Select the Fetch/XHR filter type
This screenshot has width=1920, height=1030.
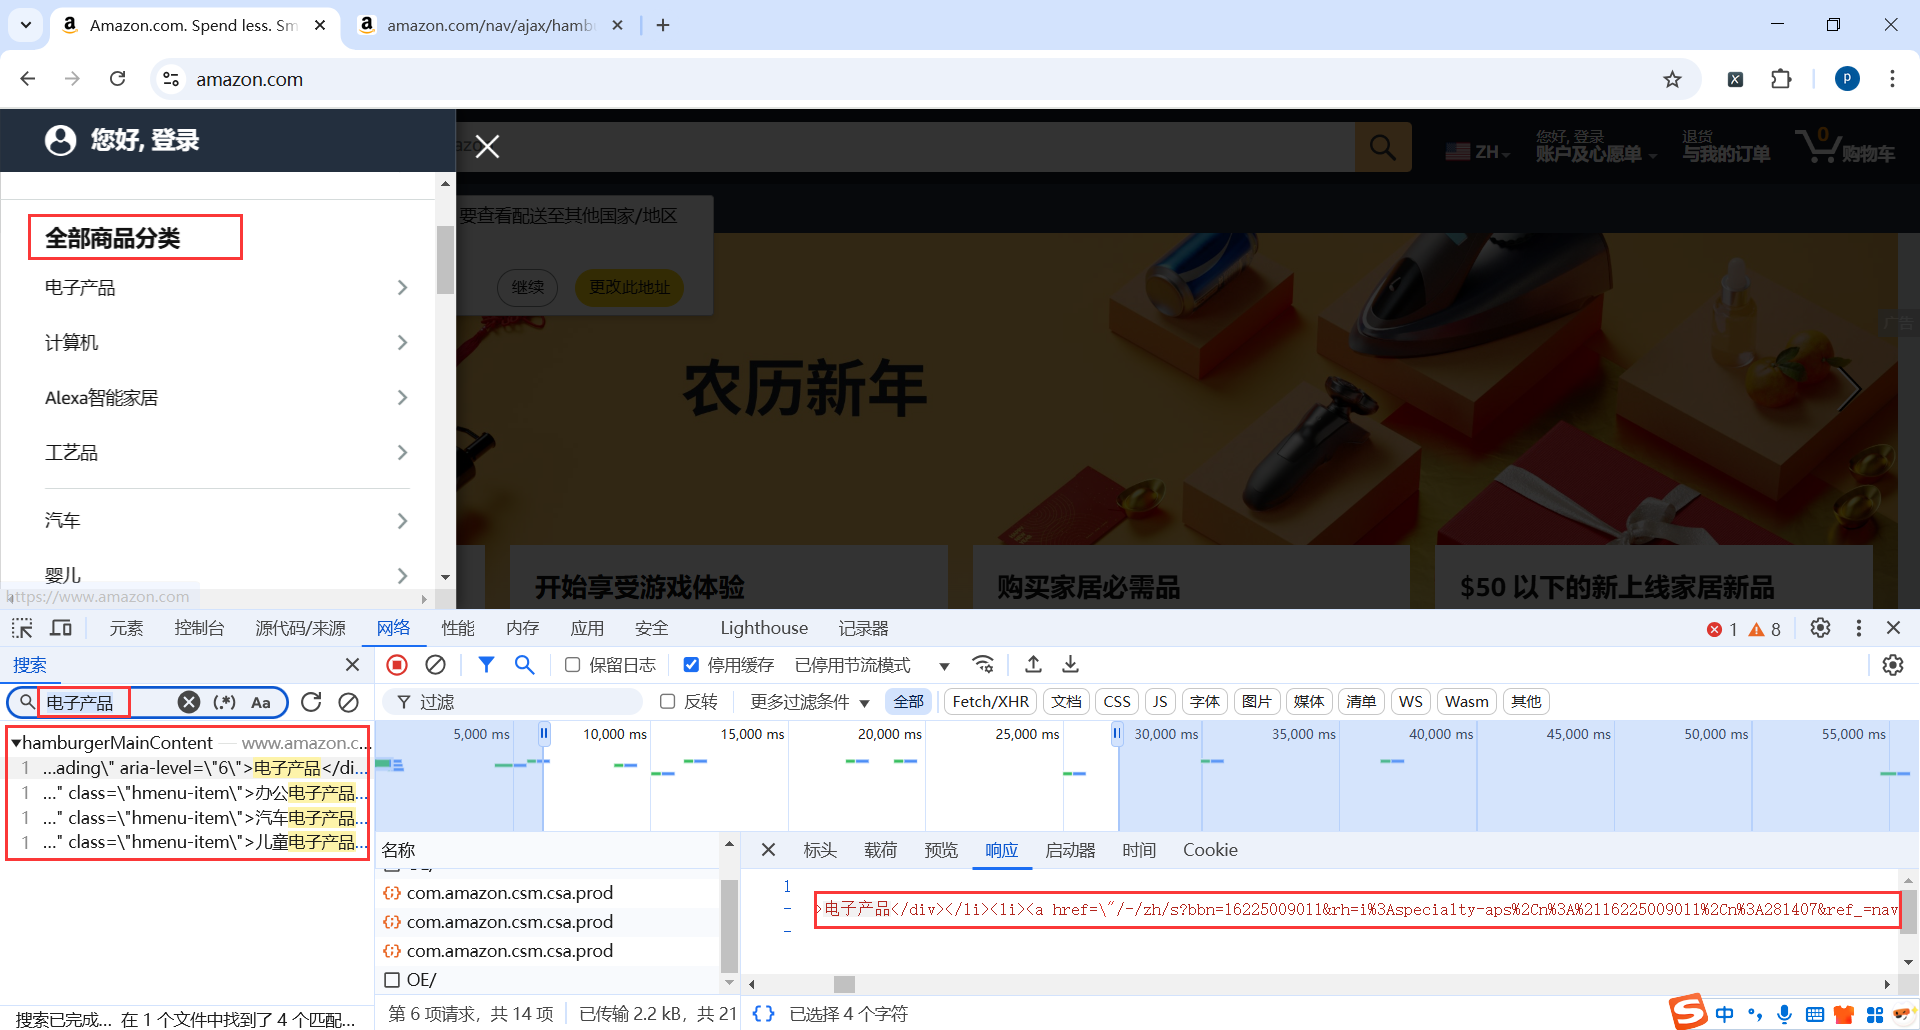[x=990, y=702]
